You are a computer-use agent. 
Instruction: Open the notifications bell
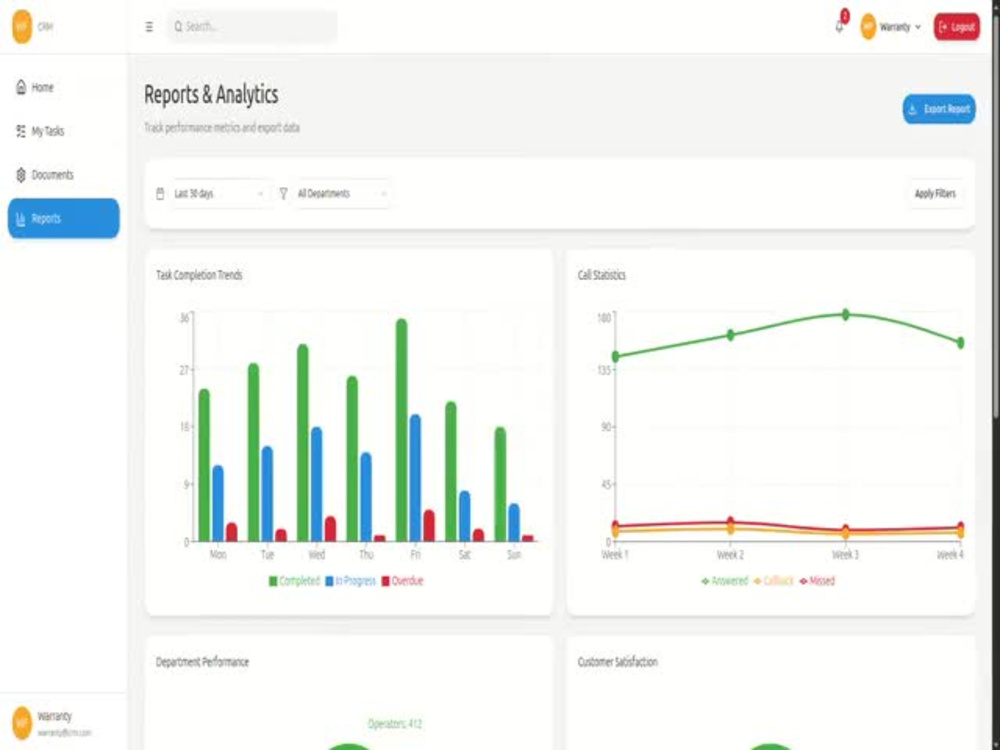839,27
